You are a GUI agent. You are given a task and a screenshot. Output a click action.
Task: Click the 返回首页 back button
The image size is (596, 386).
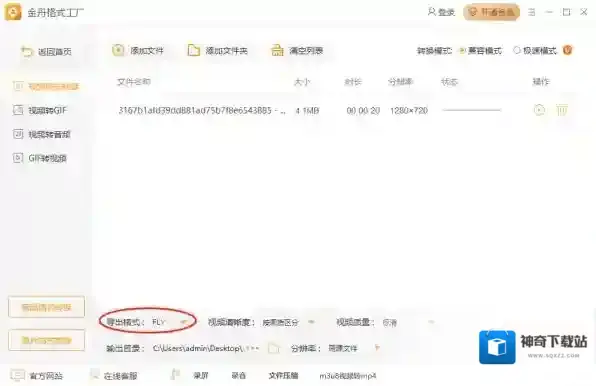pos(46,52)
